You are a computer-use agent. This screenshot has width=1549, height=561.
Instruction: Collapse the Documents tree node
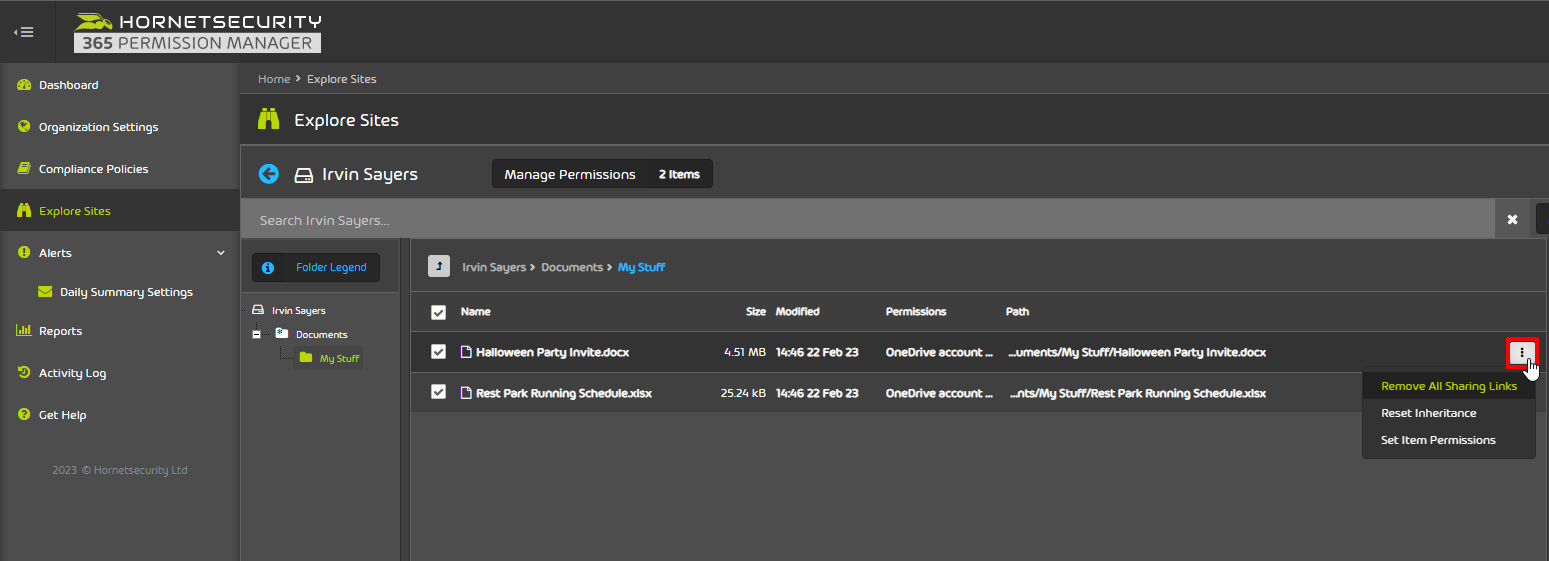tap(256, 335)
